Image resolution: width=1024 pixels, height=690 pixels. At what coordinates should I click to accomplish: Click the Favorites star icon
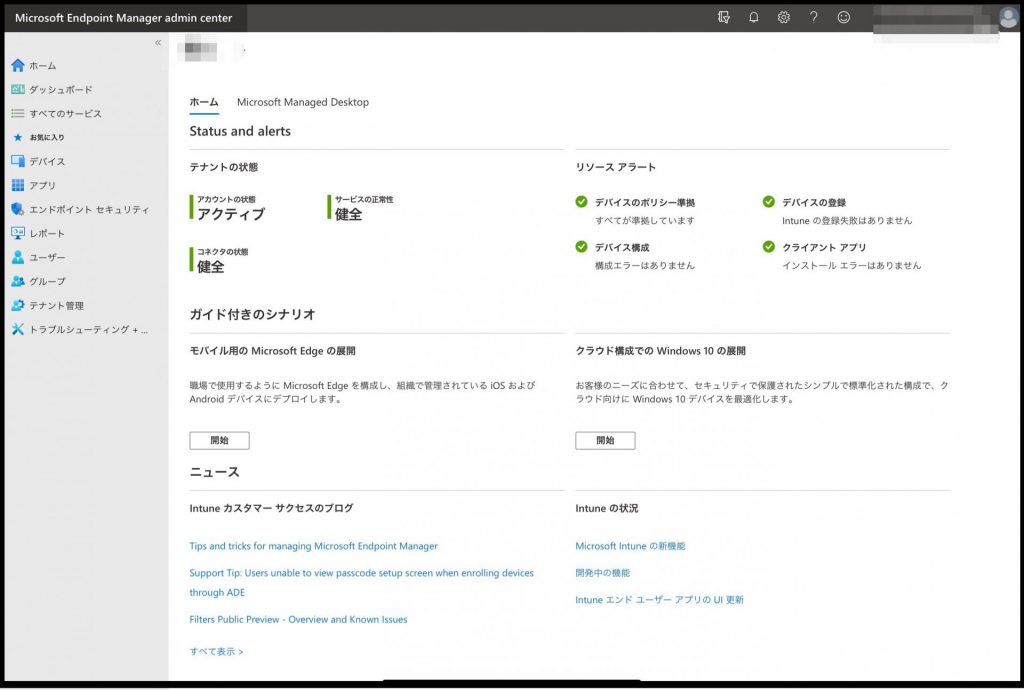(18, 137)
